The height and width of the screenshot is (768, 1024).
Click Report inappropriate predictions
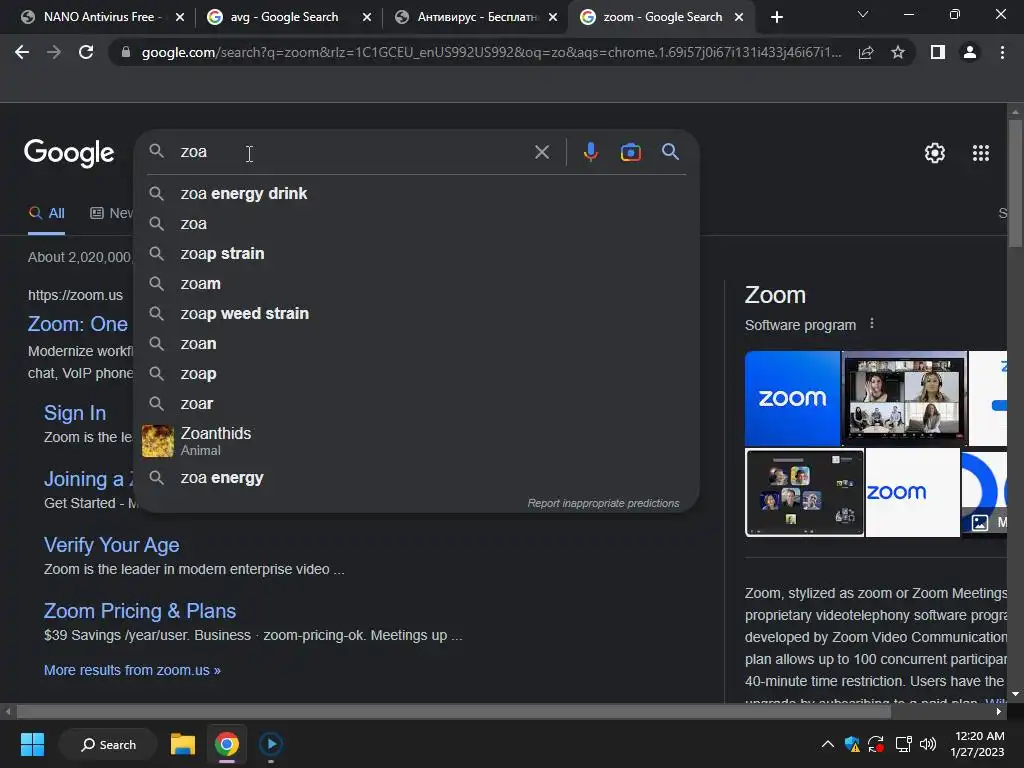tap(603, 504)
